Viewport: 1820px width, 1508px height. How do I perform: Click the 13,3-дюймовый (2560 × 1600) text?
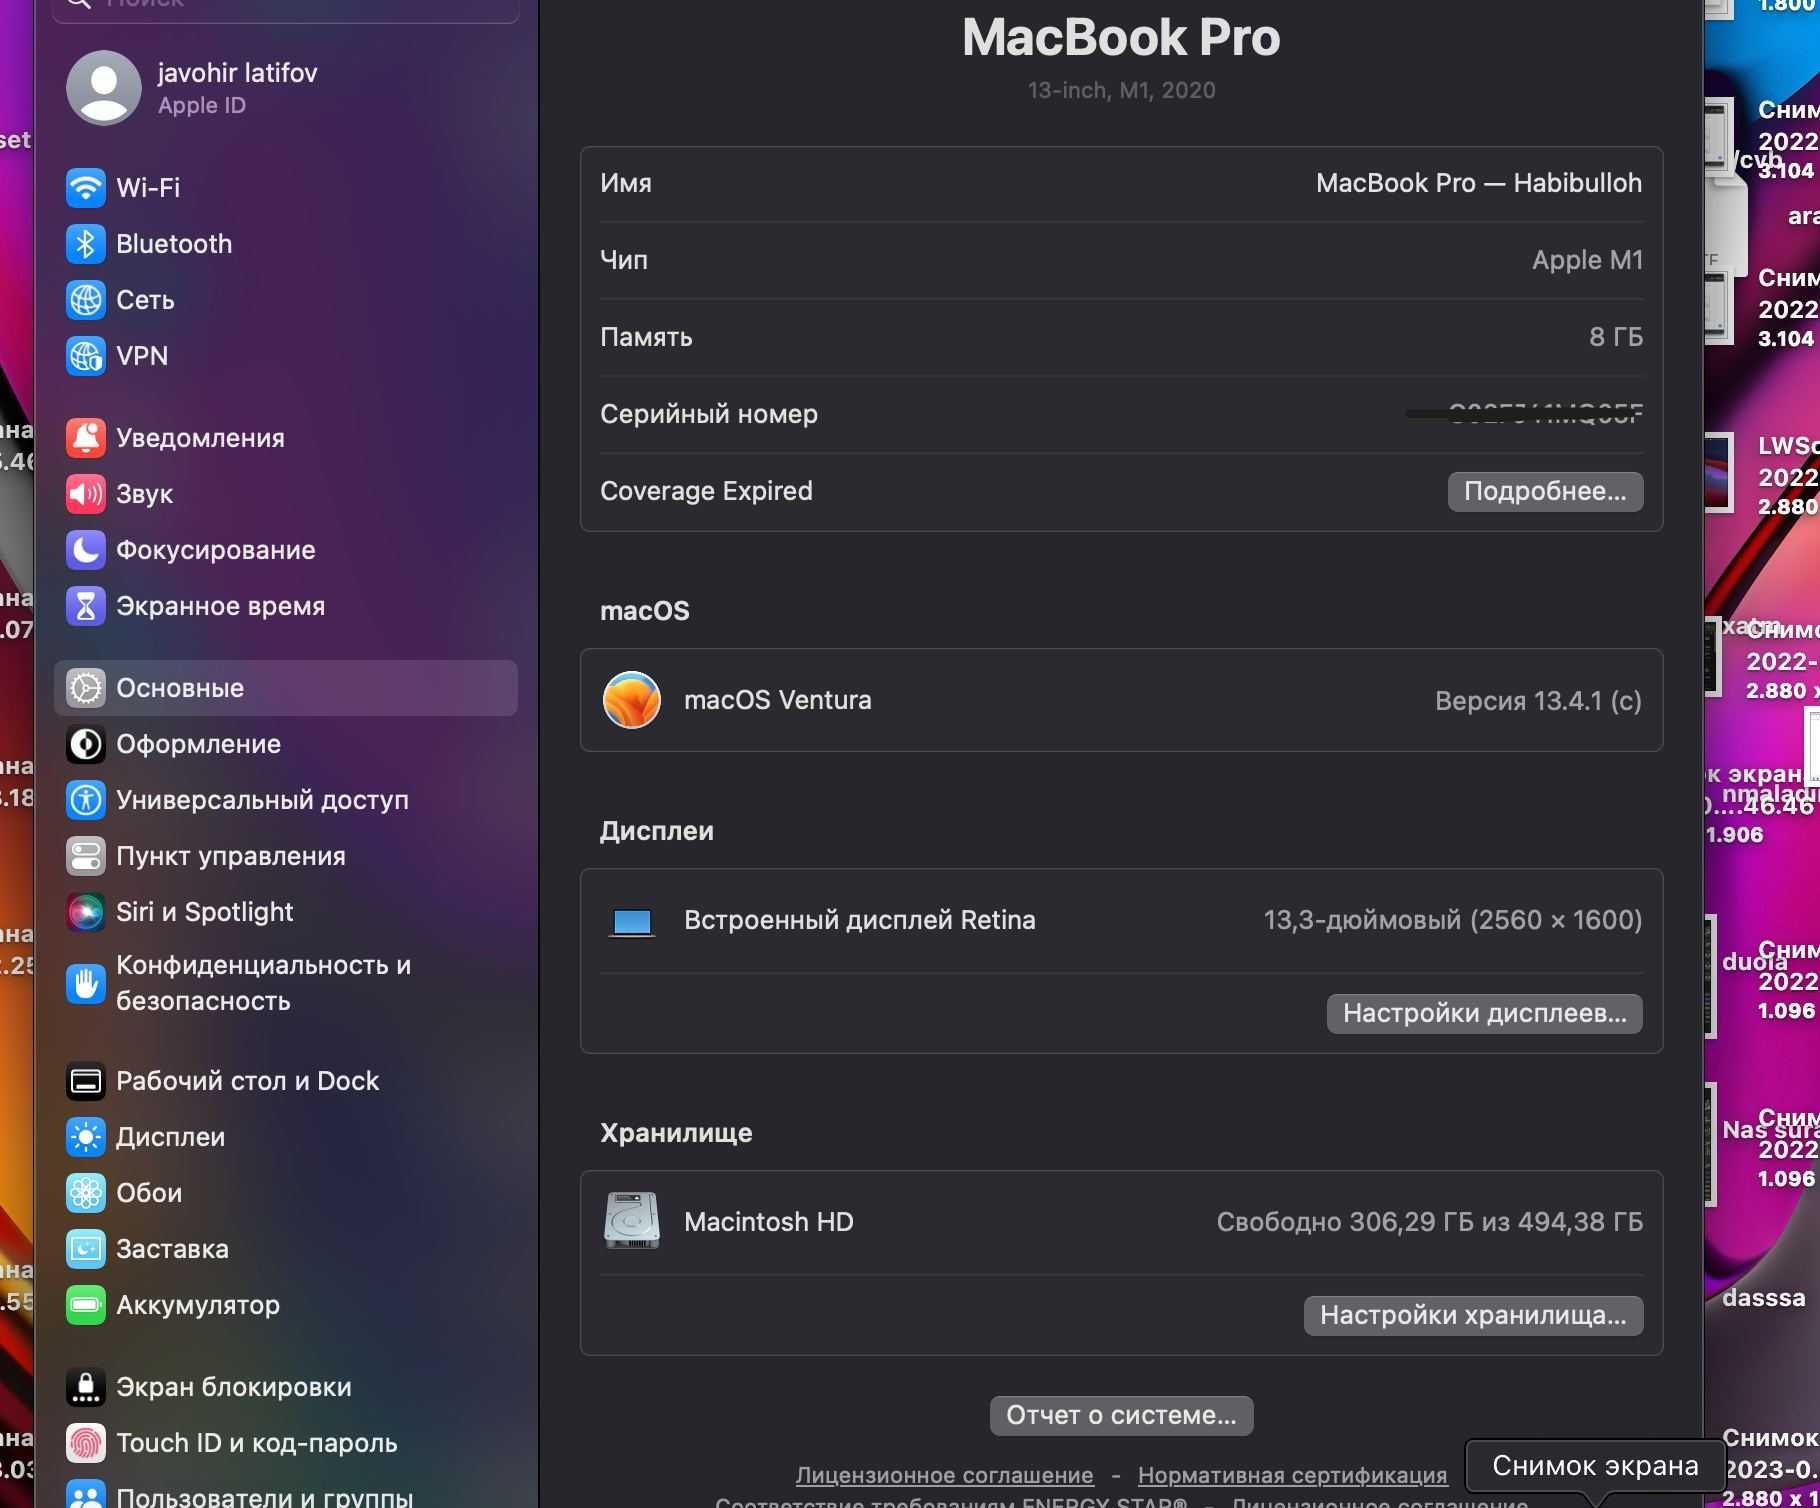pos(1453,920)
